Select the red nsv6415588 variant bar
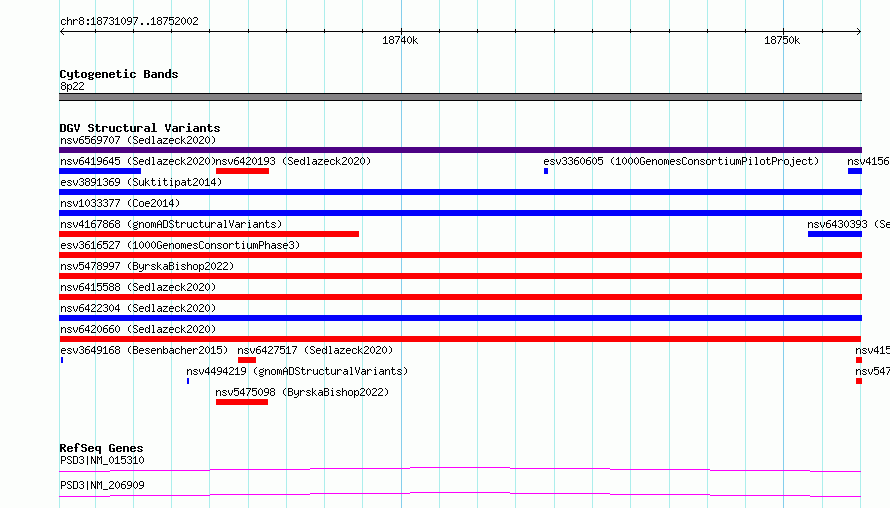Image resolution: width=890 pixels, height=508 pixels. pyautogui.click(x=460, y=297)
